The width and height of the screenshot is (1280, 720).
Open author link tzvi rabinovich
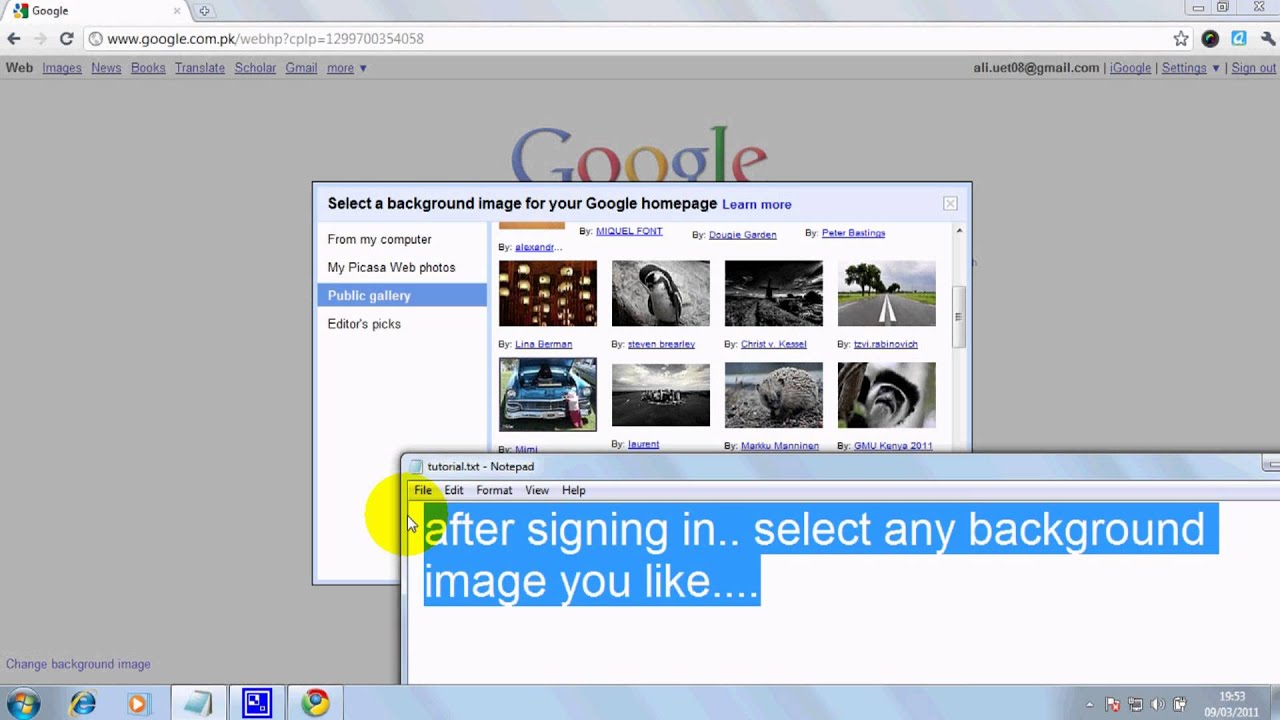click(886, 344)
